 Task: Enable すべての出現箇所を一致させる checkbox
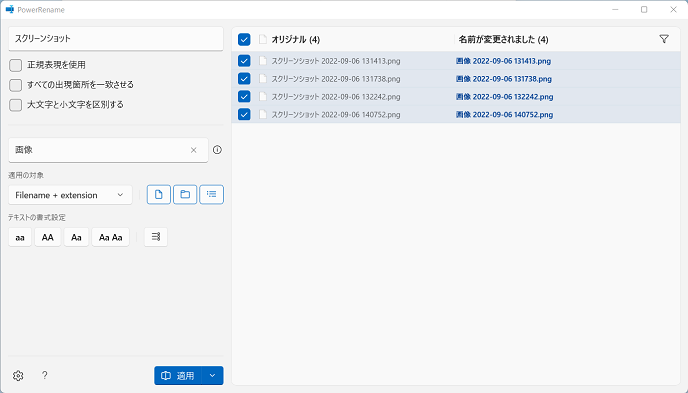(15, 85)
